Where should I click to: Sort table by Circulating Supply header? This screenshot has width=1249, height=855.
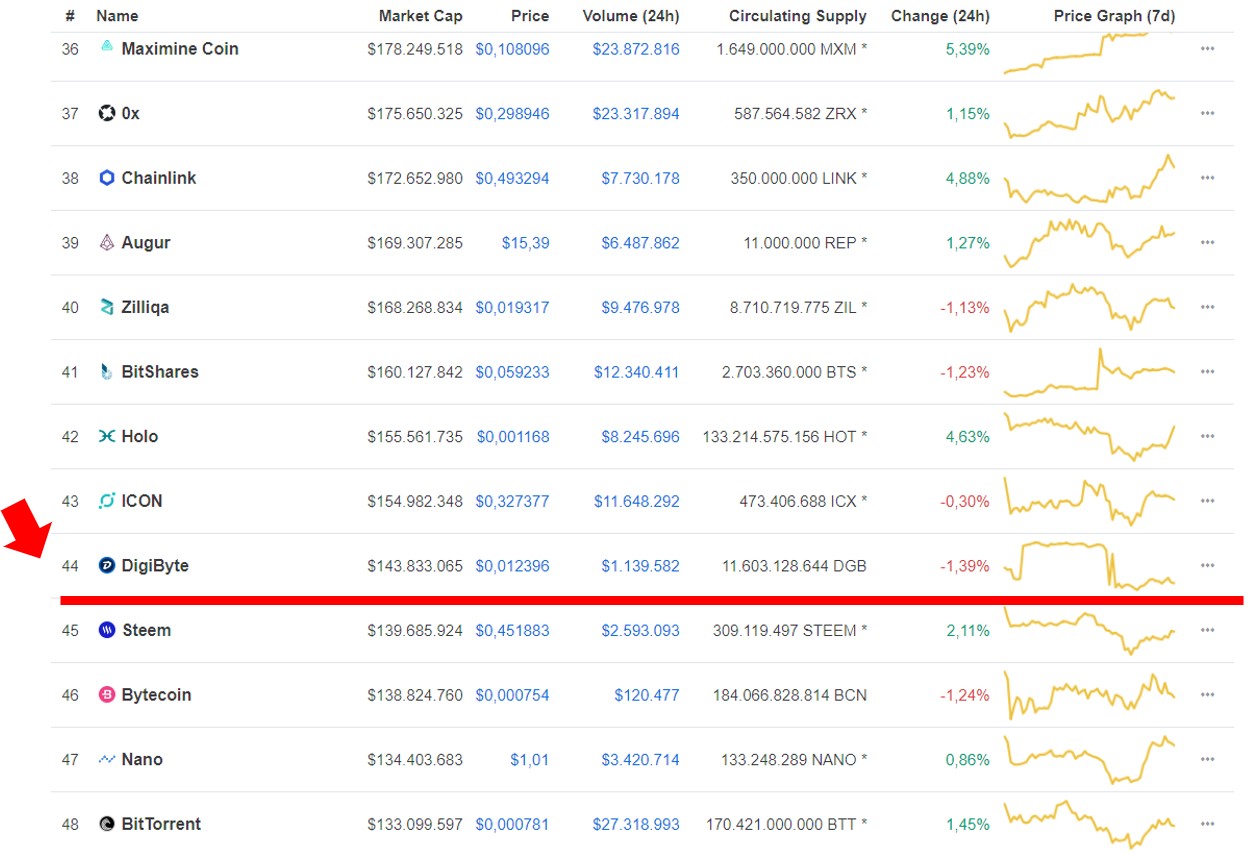(x=798, y=16)
